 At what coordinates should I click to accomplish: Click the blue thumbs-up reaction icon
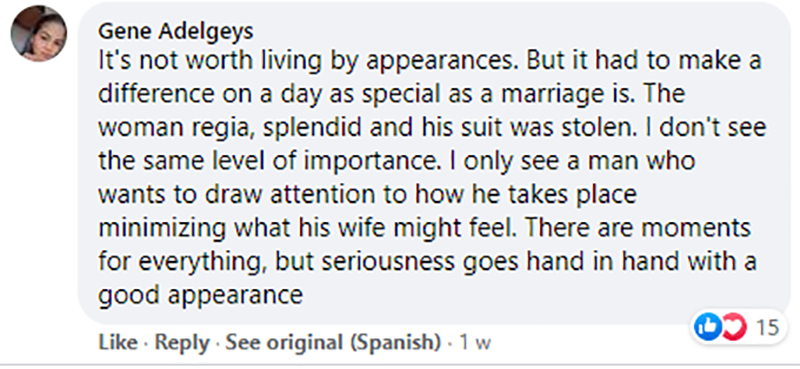tap(707, 328)
